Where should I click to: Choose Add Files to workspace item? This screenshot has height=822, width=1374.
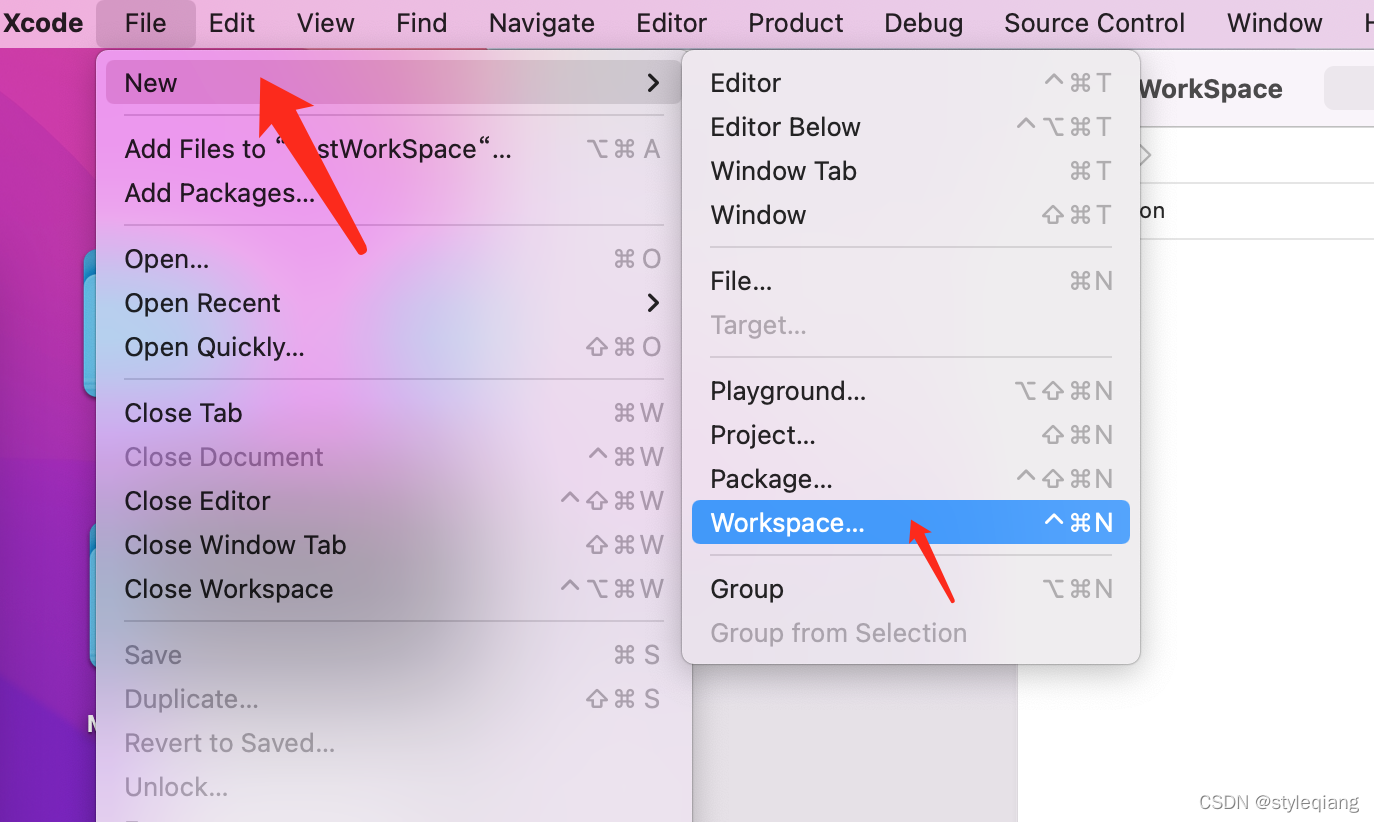393,149
